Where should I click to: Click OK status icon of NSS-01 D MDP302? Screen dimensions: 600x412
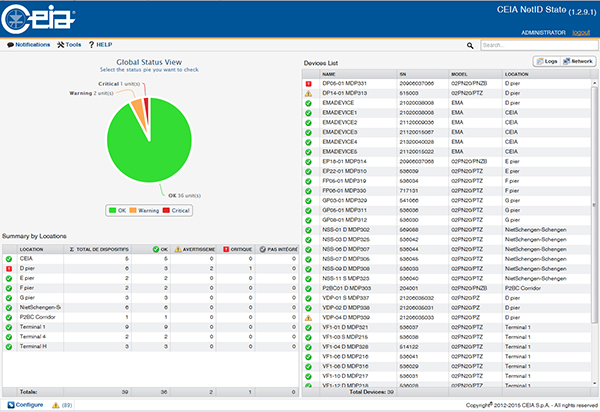[308, 230]
